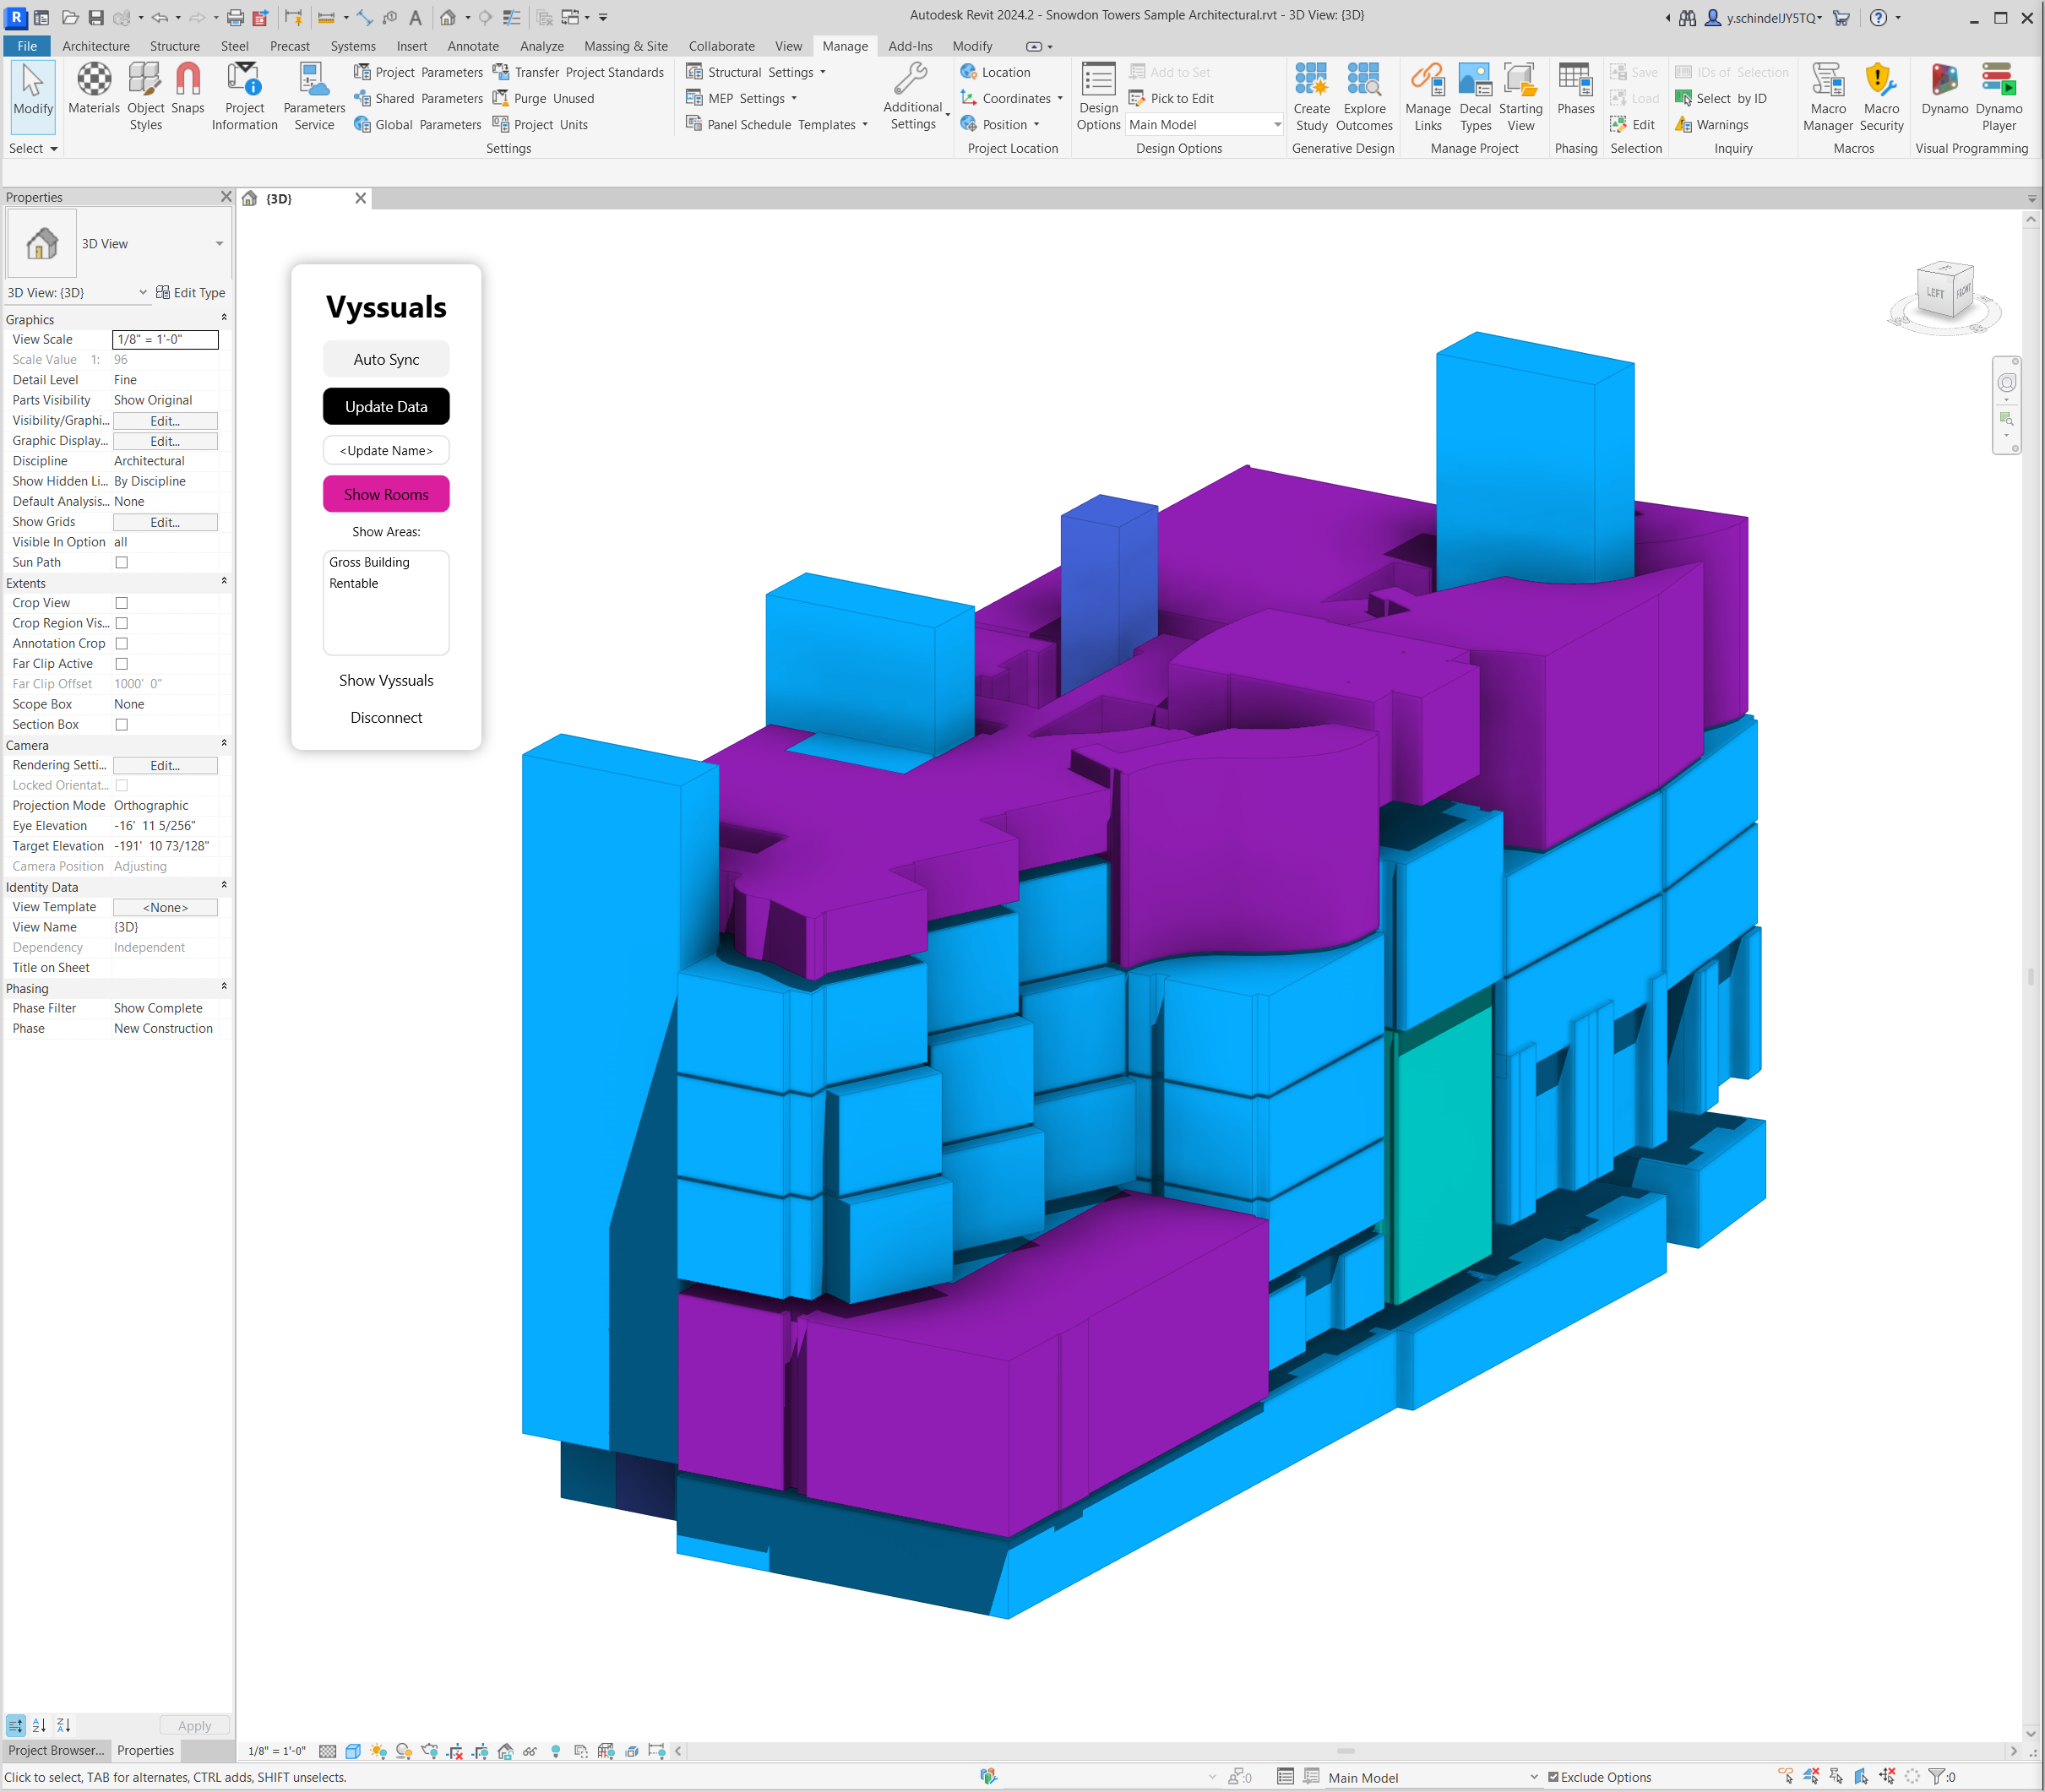Open the Design Options dialog
This screenshot has width=2045, height=1792.
pos(1098,97)
